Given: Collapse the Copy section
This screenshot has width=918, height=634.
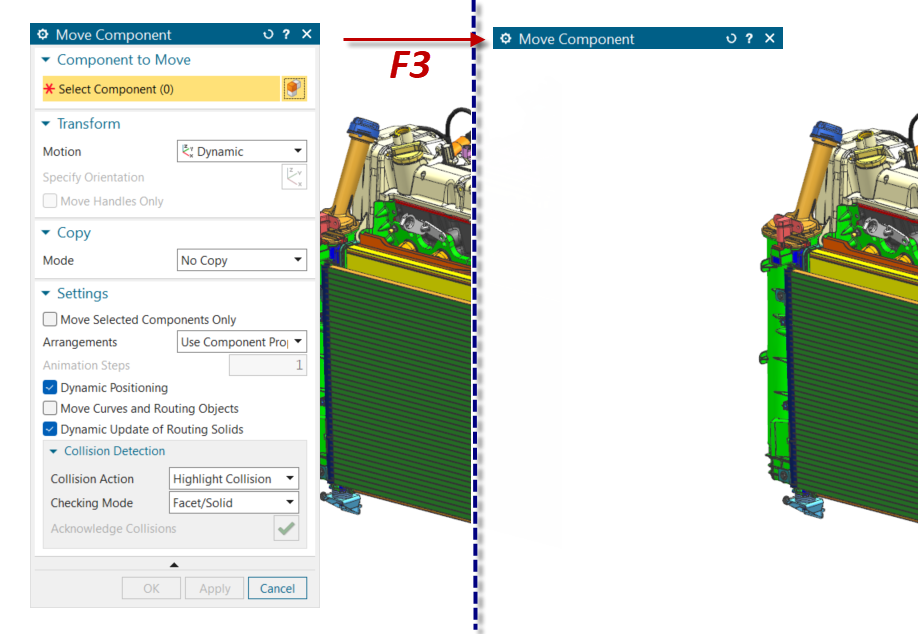Looking at the screenshot, I should [46, 232].
